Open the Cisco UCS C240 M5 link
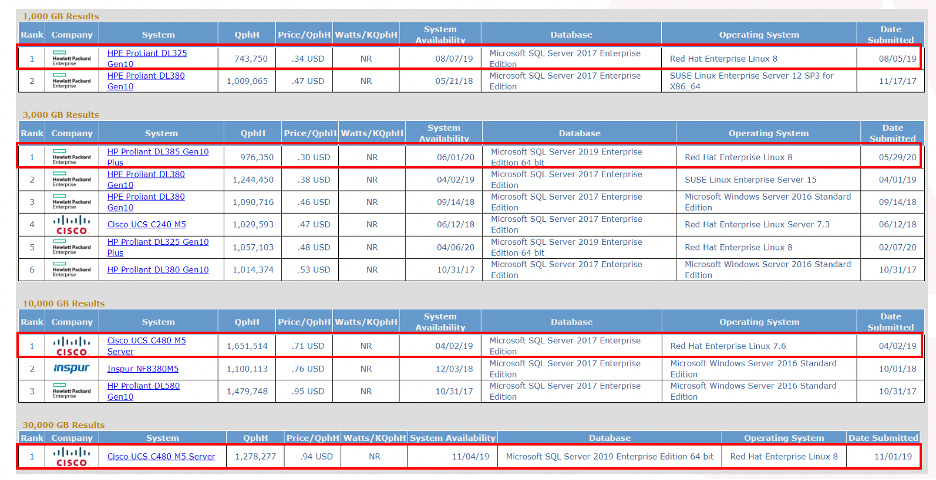Viewport: 936px width, 480px height. (146, 224)
